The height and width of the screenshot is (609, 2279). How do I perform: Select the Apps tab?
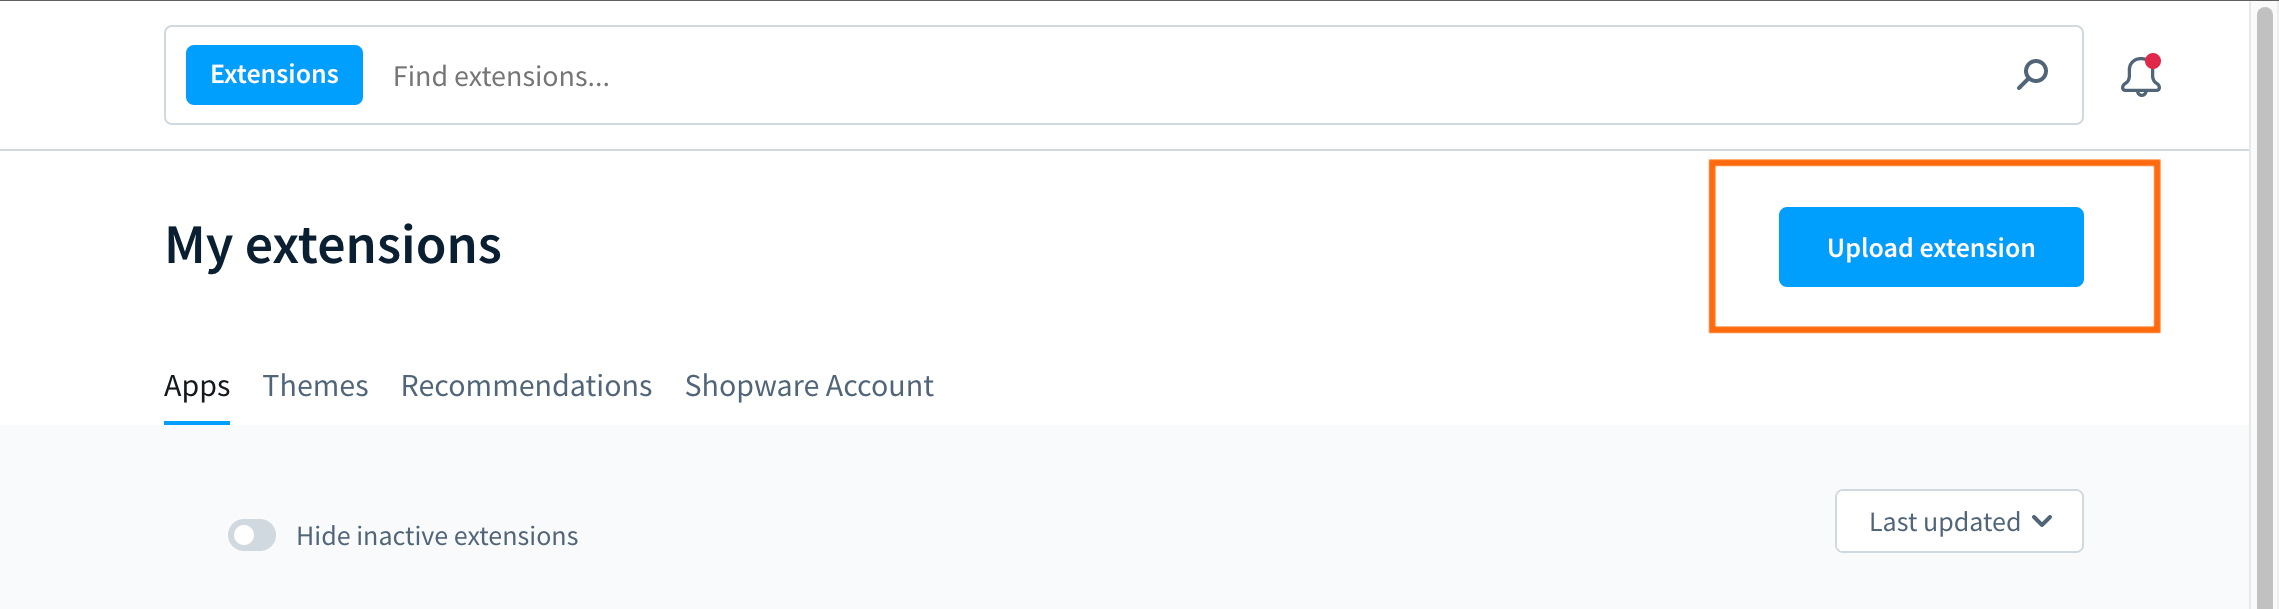(x=197, y=386)
